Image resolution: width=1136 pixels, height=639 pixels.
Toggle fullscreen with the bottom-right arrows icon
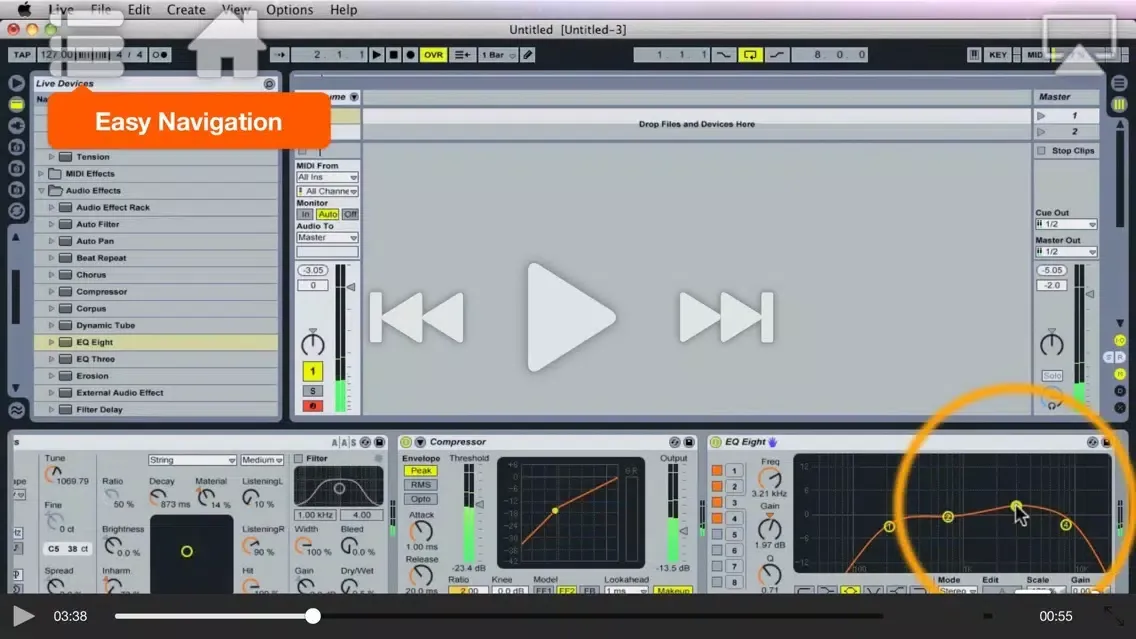pyautogui.click(x=1114, y=616)
